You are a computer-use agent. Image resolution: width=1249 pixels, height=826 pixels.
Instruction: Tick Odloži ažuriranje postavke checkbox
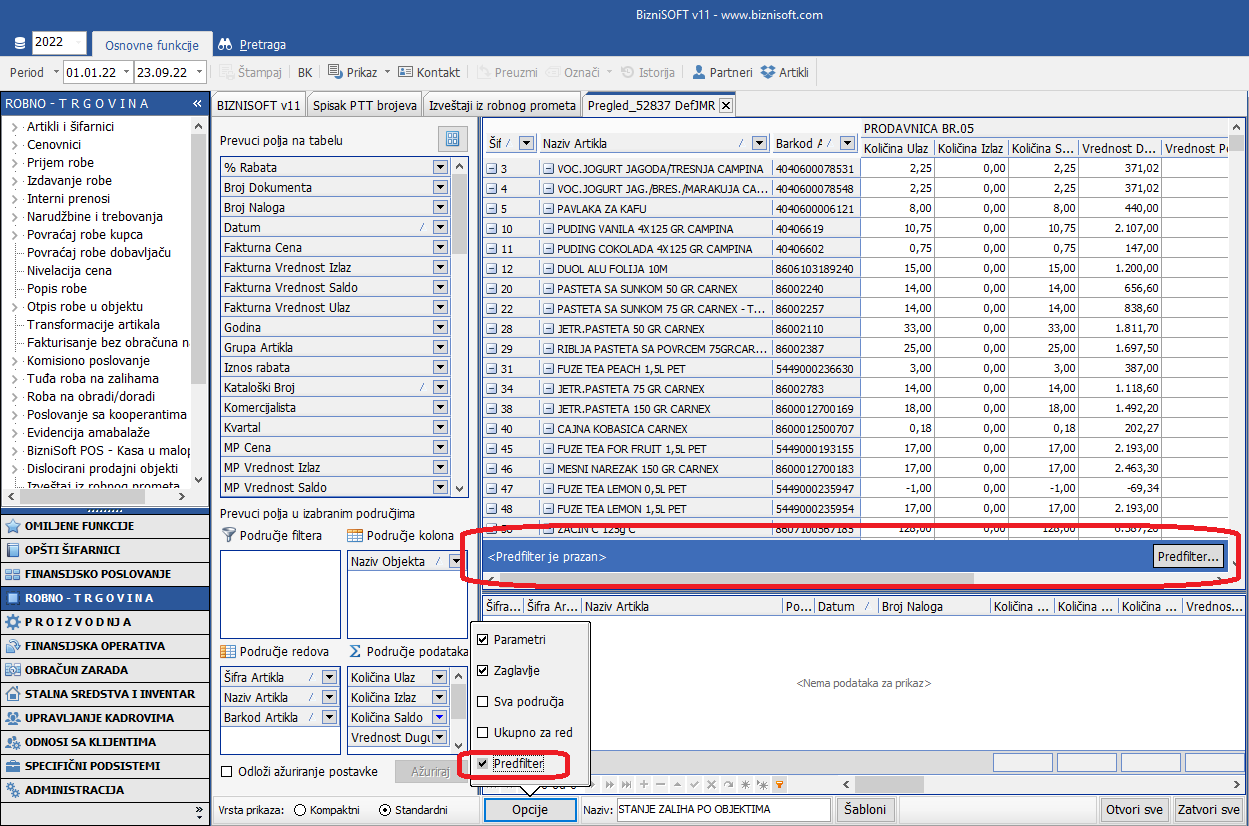227,771
